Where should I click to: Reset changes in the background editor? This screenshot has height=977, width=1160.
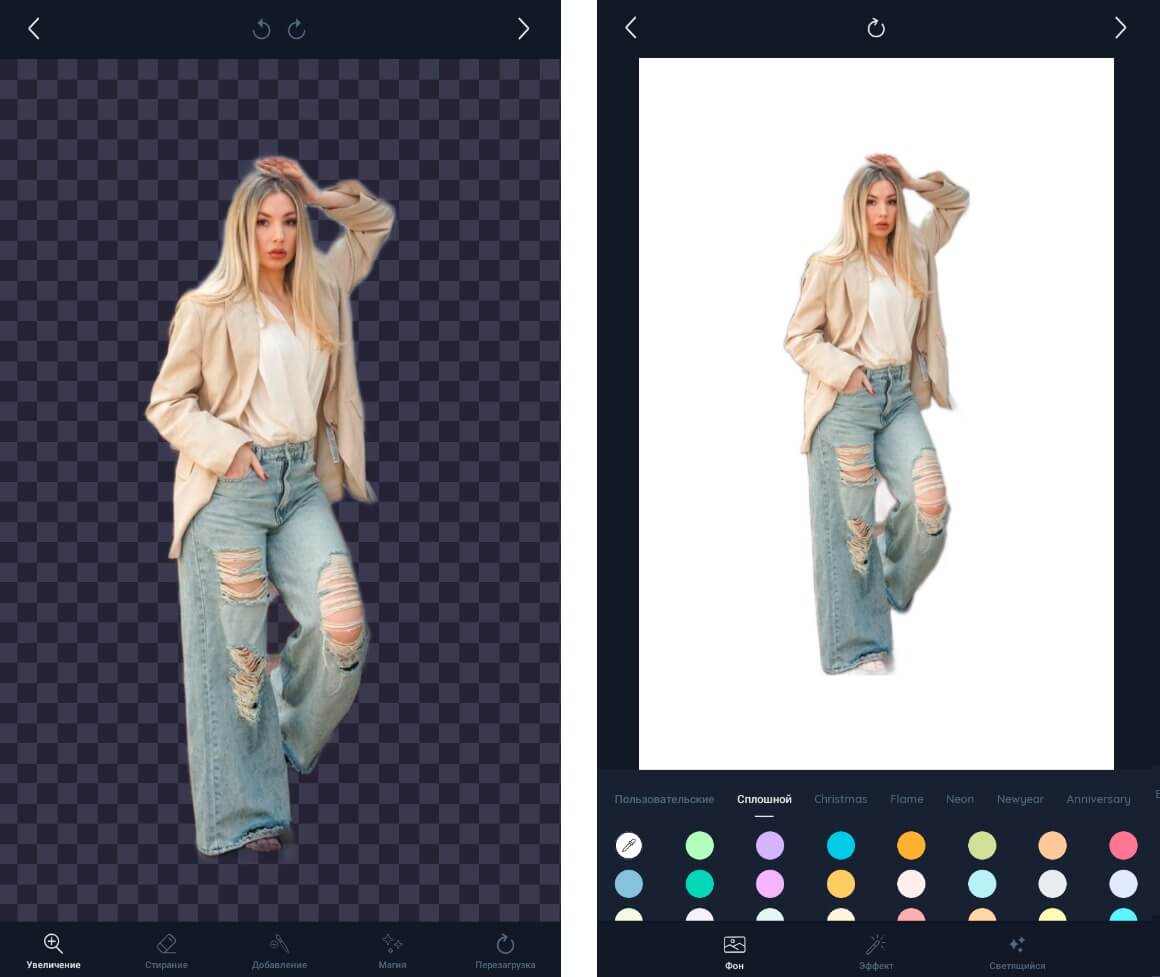[876, 28]
